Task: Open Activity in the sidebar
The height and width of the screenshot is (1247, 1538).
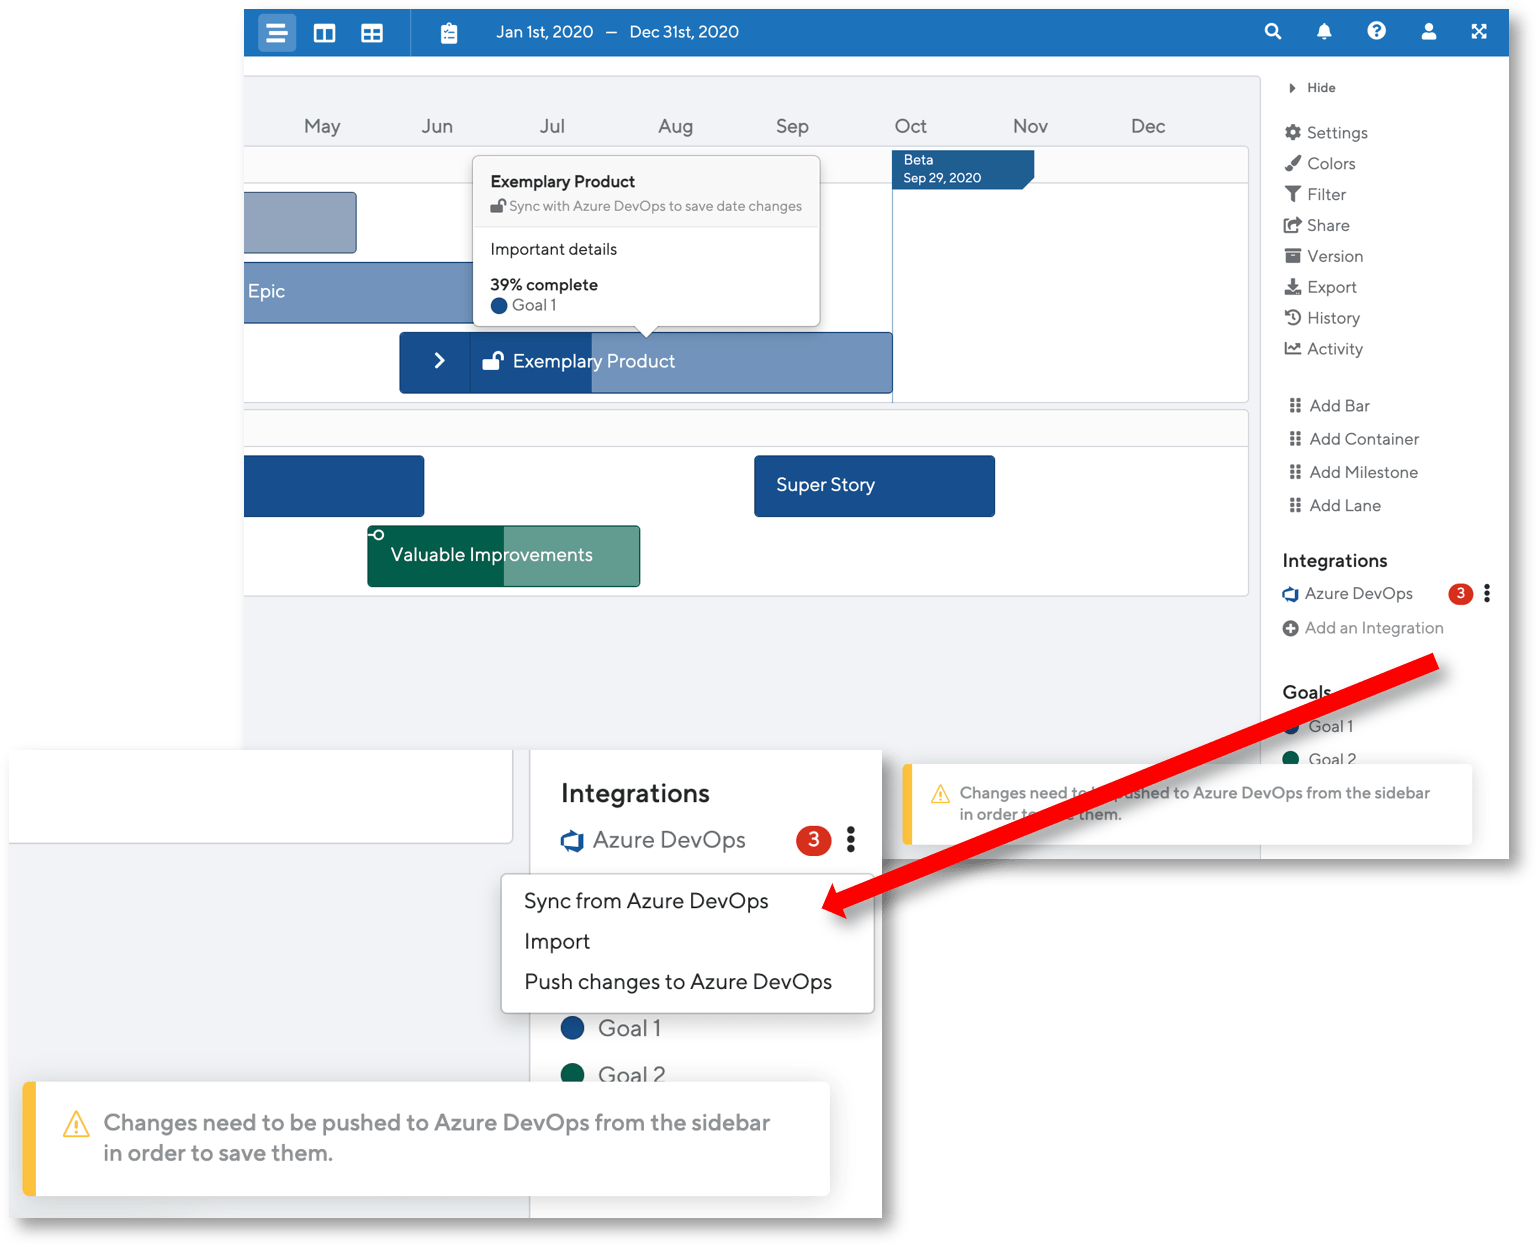Action: click(1324, 349)
